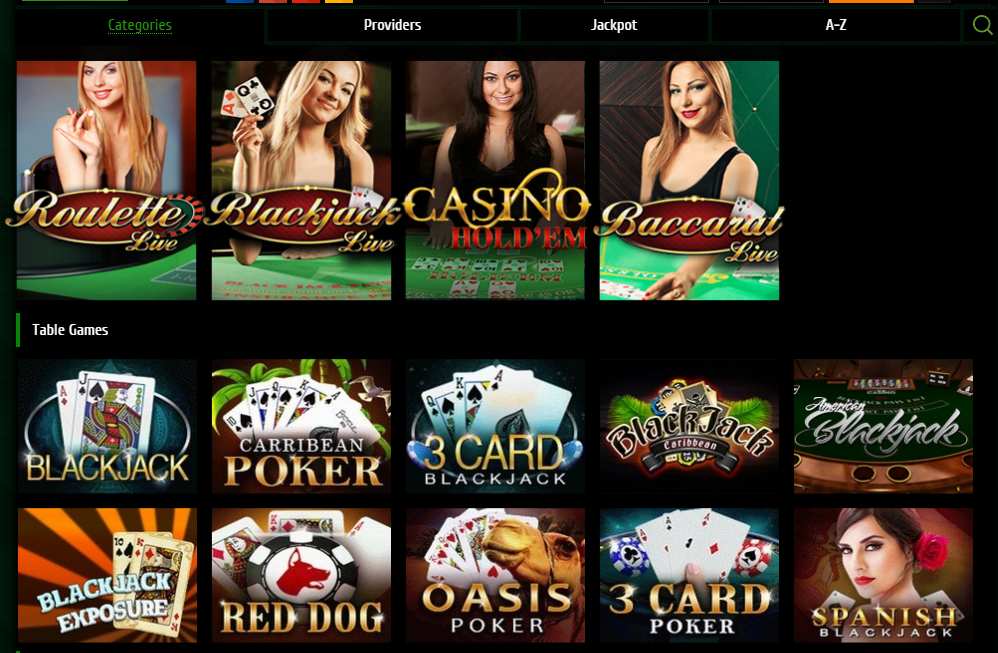Open Carribean Poker game tile
This screenshot has width=998, height=653.
tap(301, 426)
